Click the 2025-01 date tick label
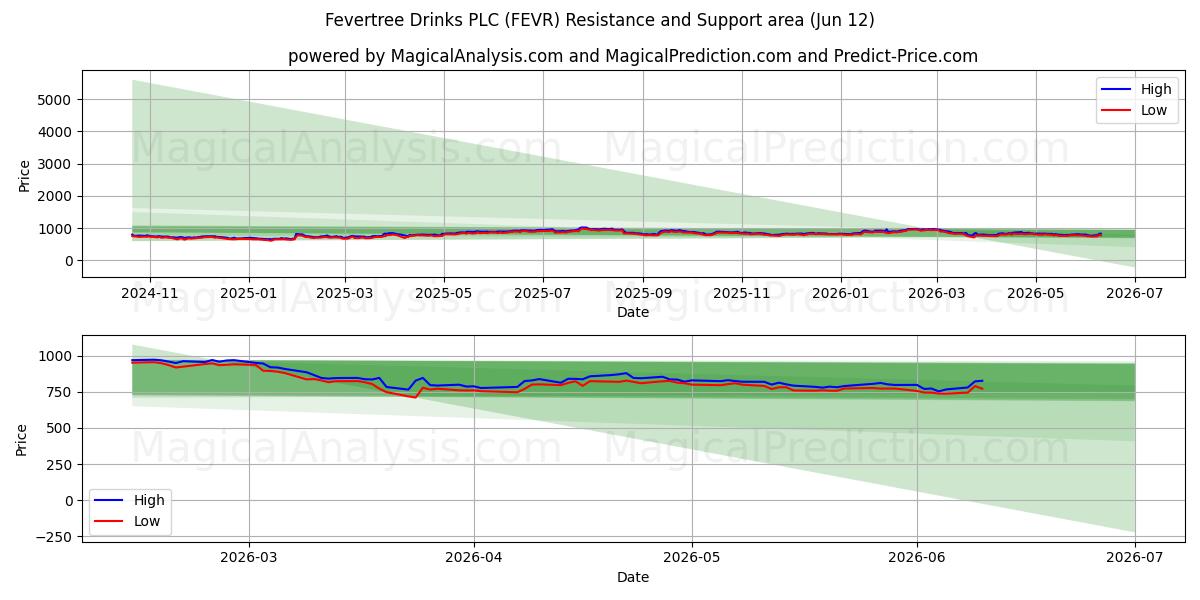This screenshot has height=600, width=1200. click(x=248, y=292)
